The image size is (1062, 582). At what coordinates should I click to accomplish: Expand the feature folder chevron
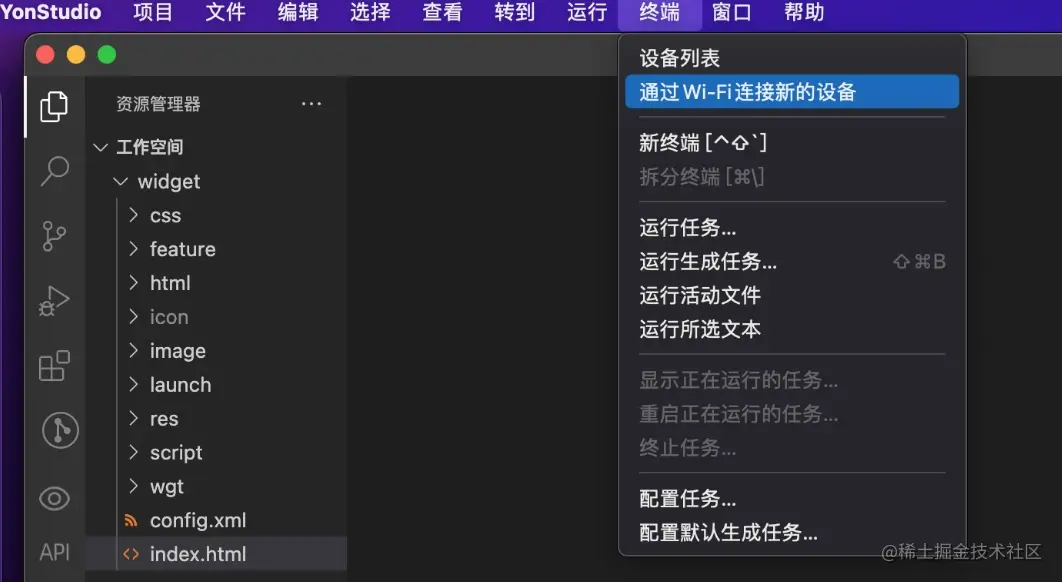coord(133,249)
